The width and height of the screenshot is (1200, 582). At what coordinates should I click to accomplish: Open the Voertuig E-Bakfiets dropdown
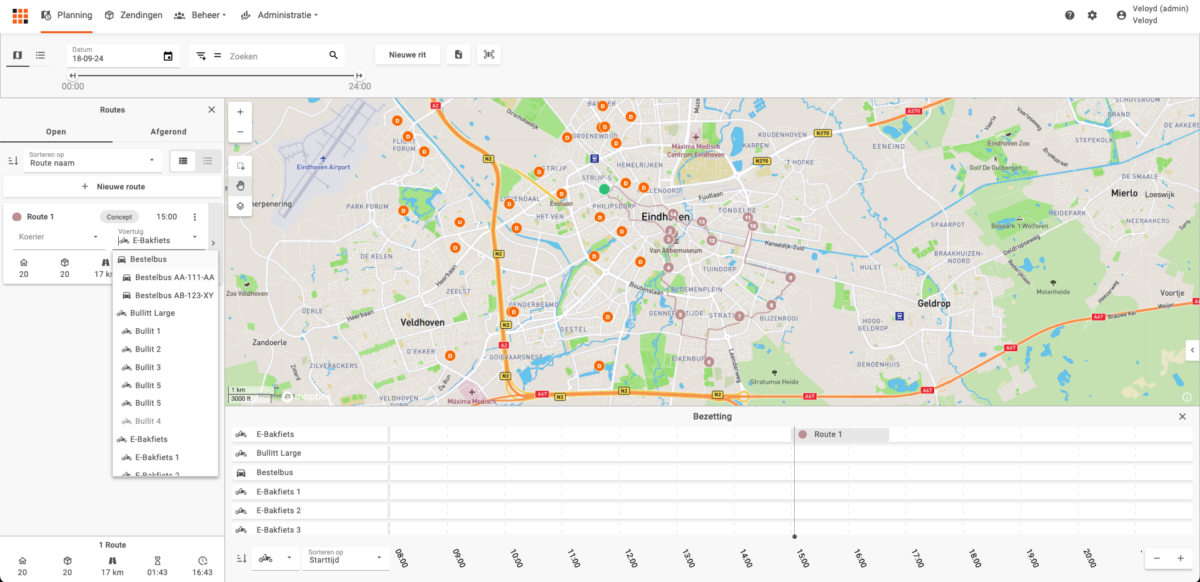(160, 237)
